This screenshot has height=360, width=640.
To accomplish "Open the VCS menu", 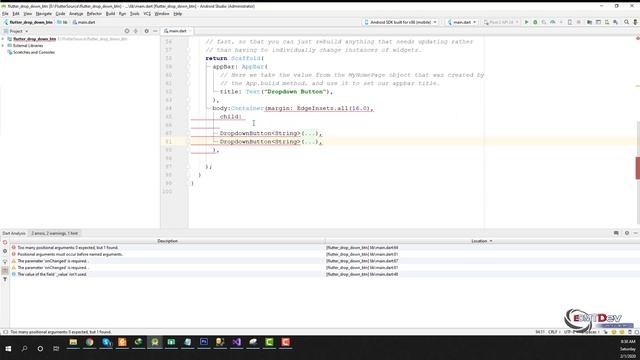I will [x=147, y=13].
